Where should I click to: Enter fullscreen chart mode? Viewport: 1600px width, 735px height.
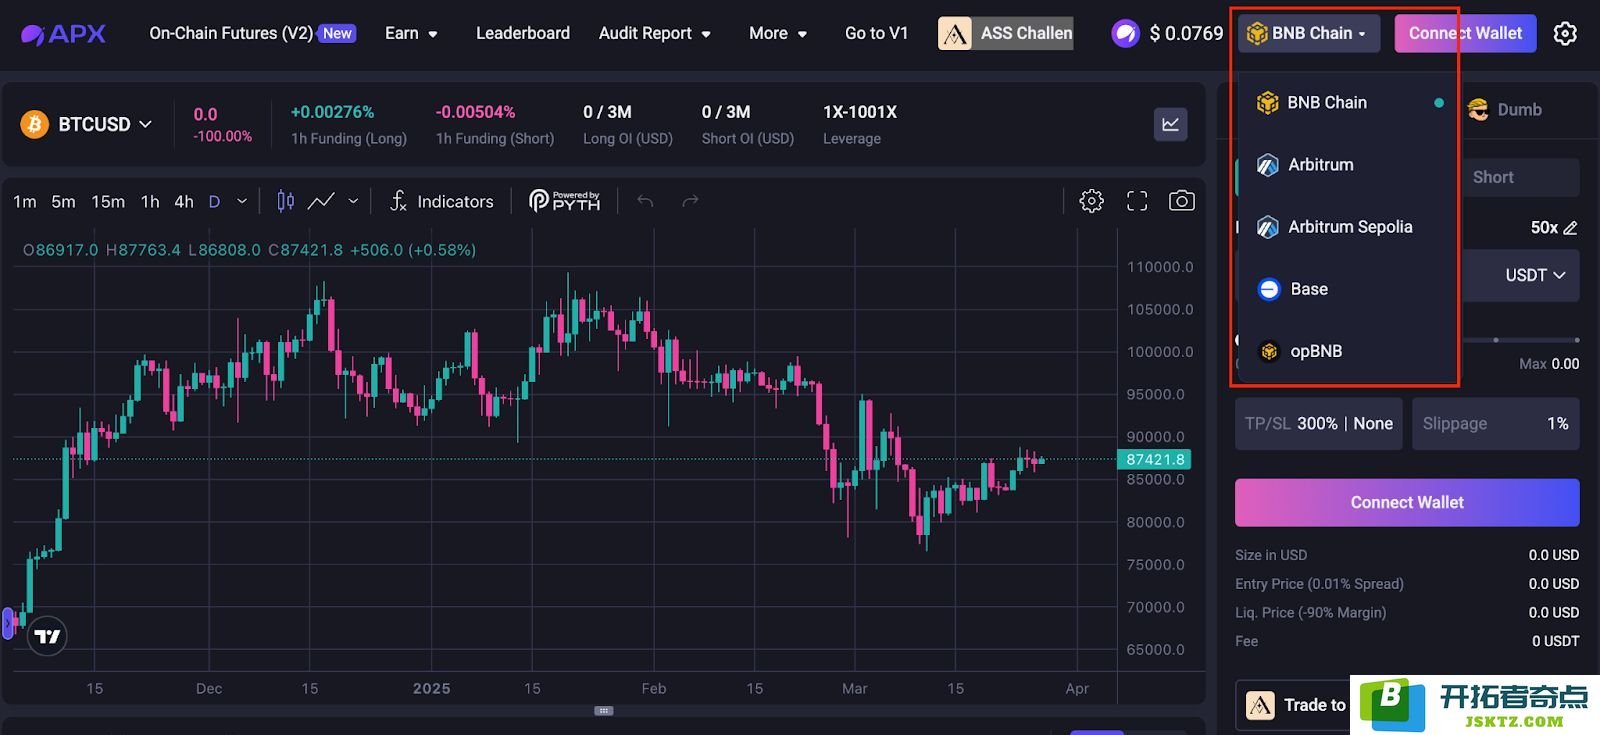(x=1137, y=201)
